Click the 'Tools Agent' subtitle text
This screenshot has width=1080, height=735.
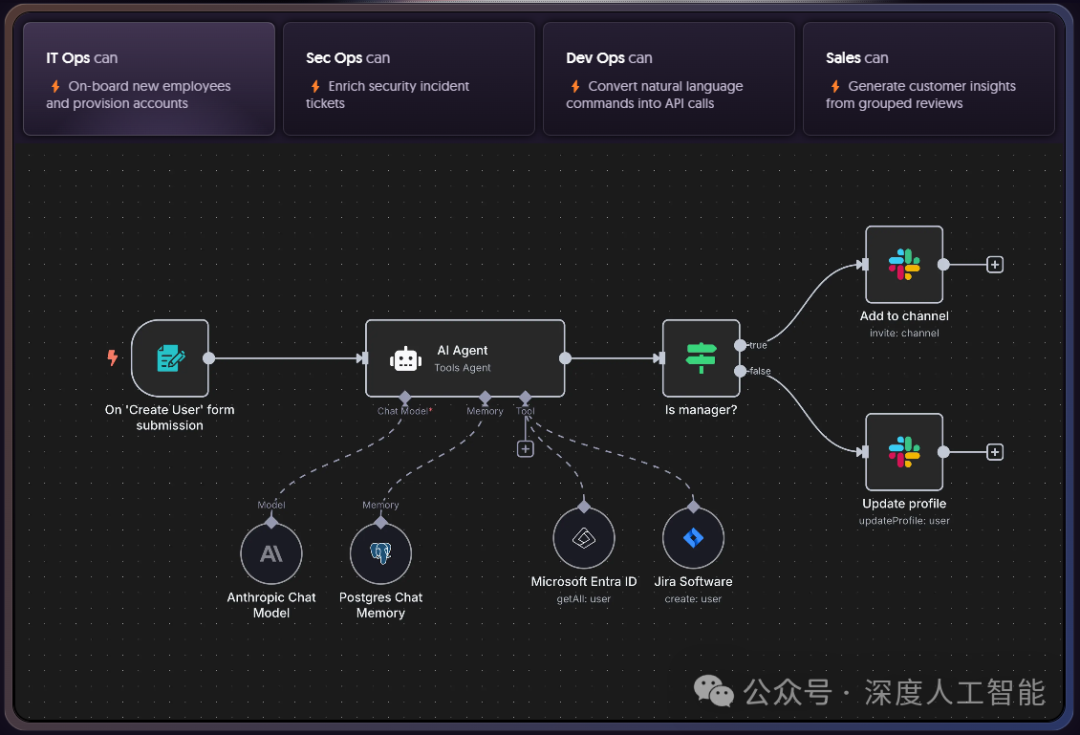pyautogui.click(x=463, y=368)
